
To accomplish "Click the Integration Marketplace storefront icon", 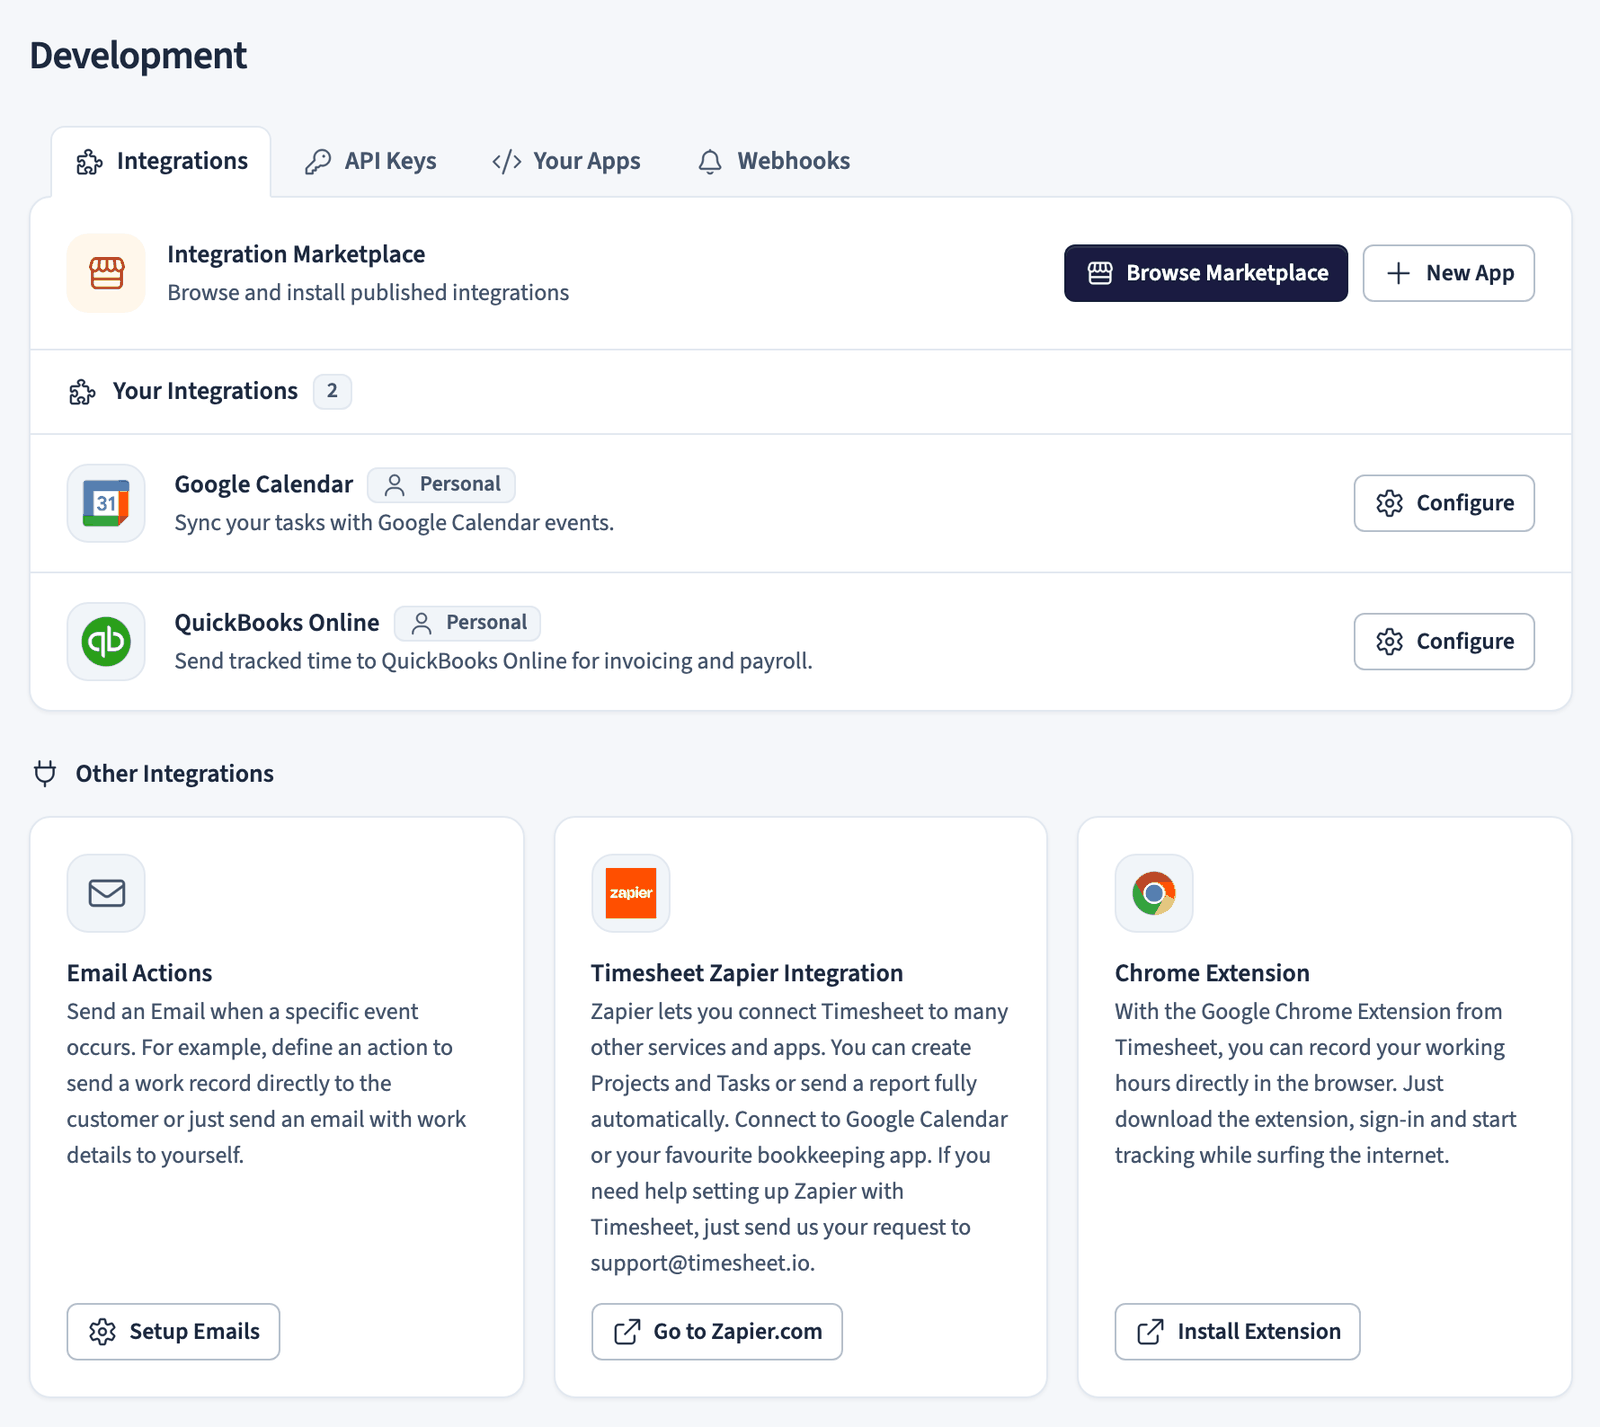I will click(x=106, y=273).
